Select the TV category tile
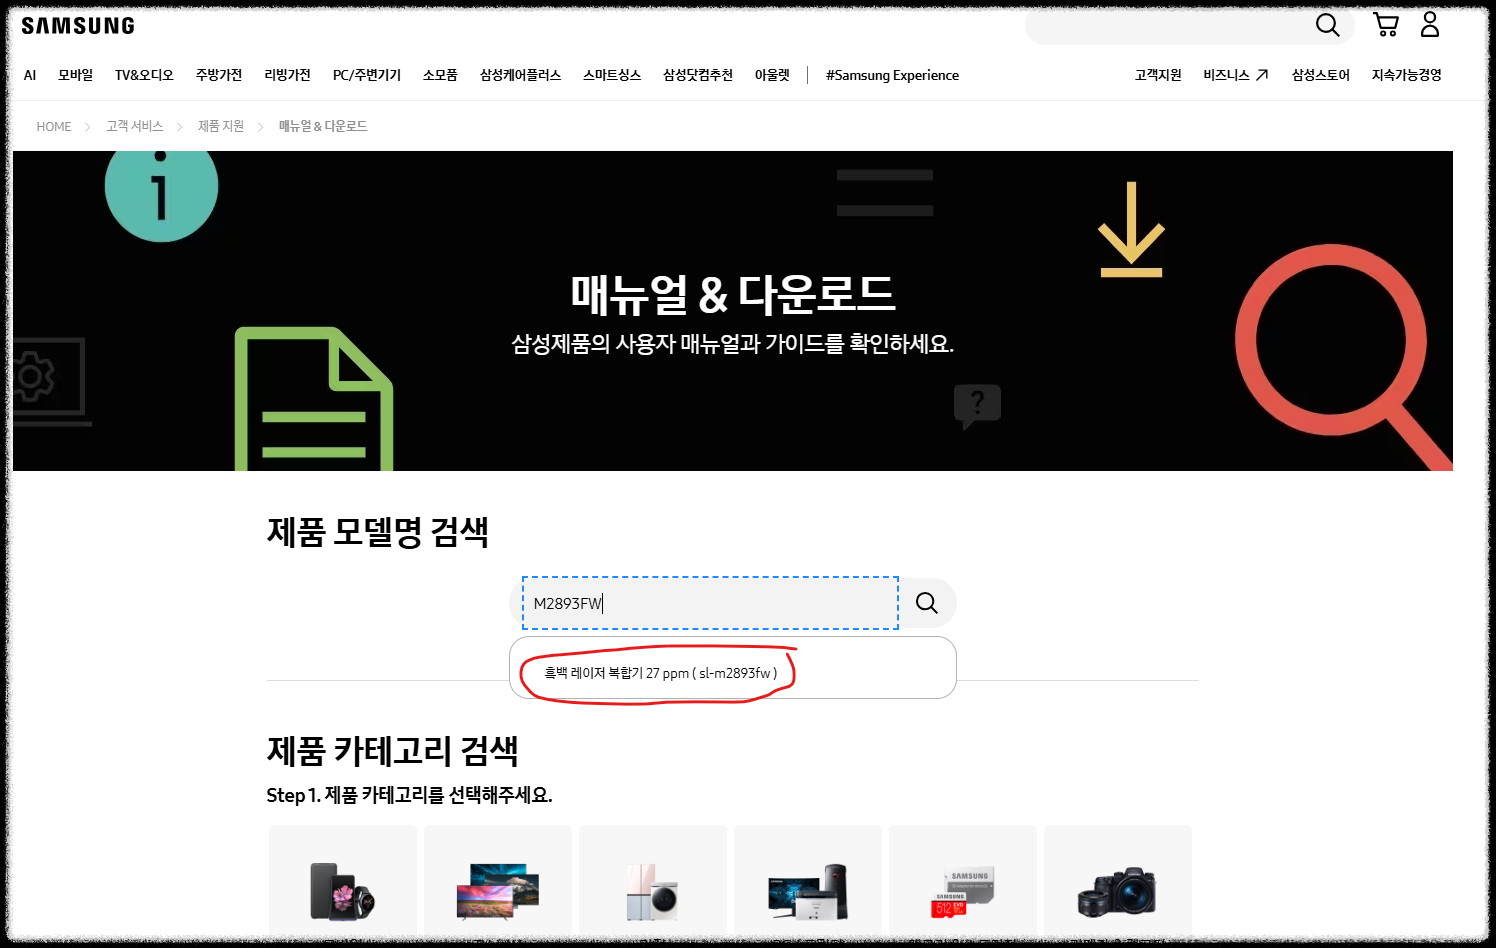 (x=497, y=888)
